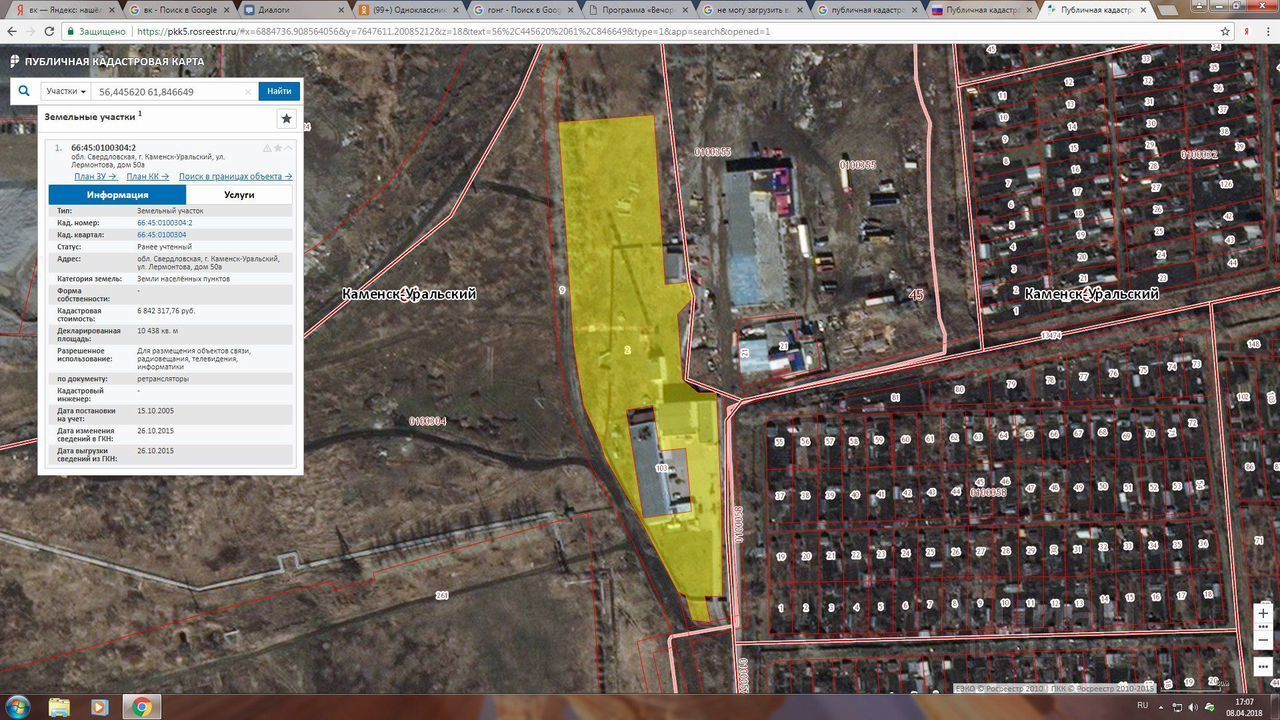Image resolution: width=1280 pixels, height=720 pixels.
Task: Switch to the Одноклассники browser tab
Action: tap(411, 11)
